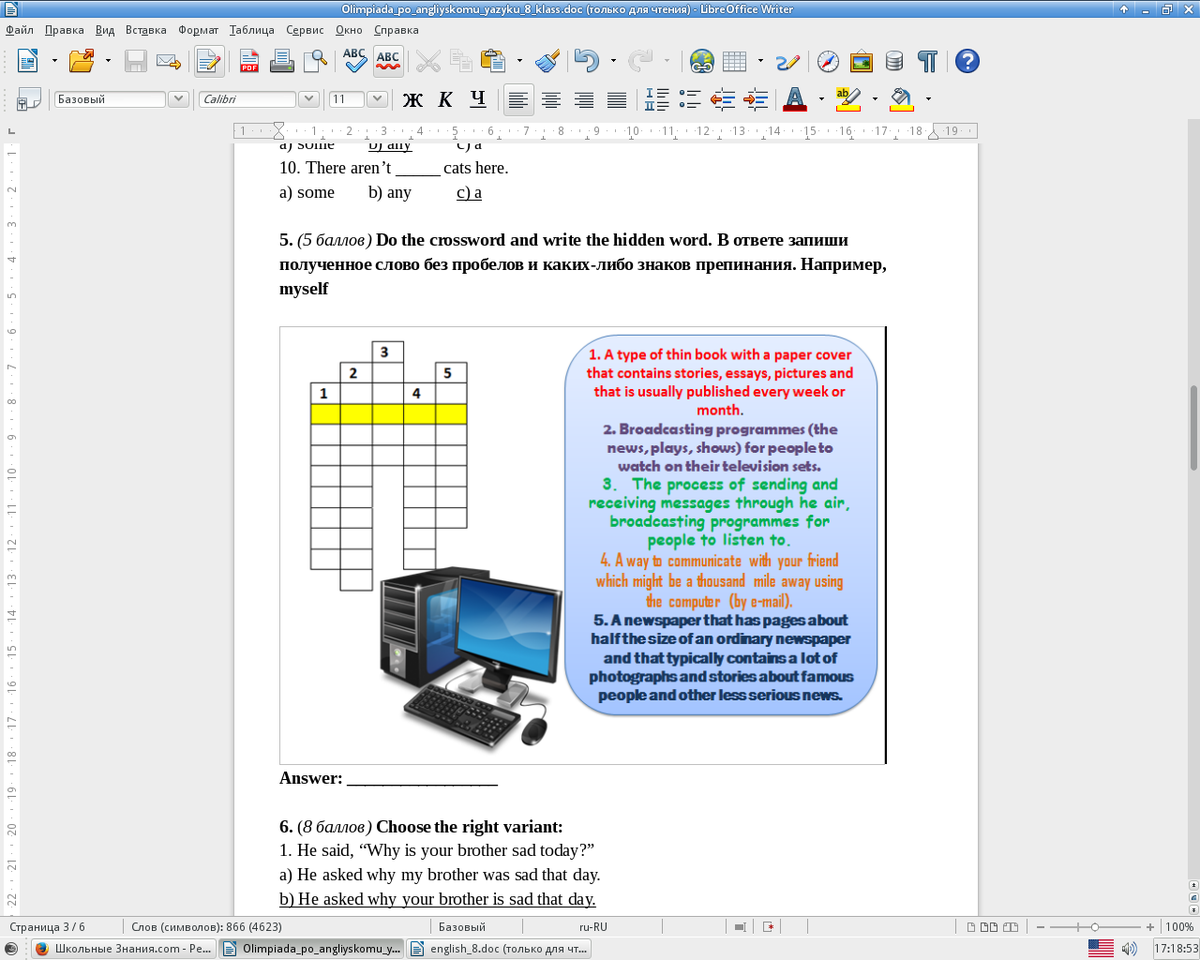Apply yellow highlighting color
Viewport: 1200px width, 960px height.
(x=848, y=99)
